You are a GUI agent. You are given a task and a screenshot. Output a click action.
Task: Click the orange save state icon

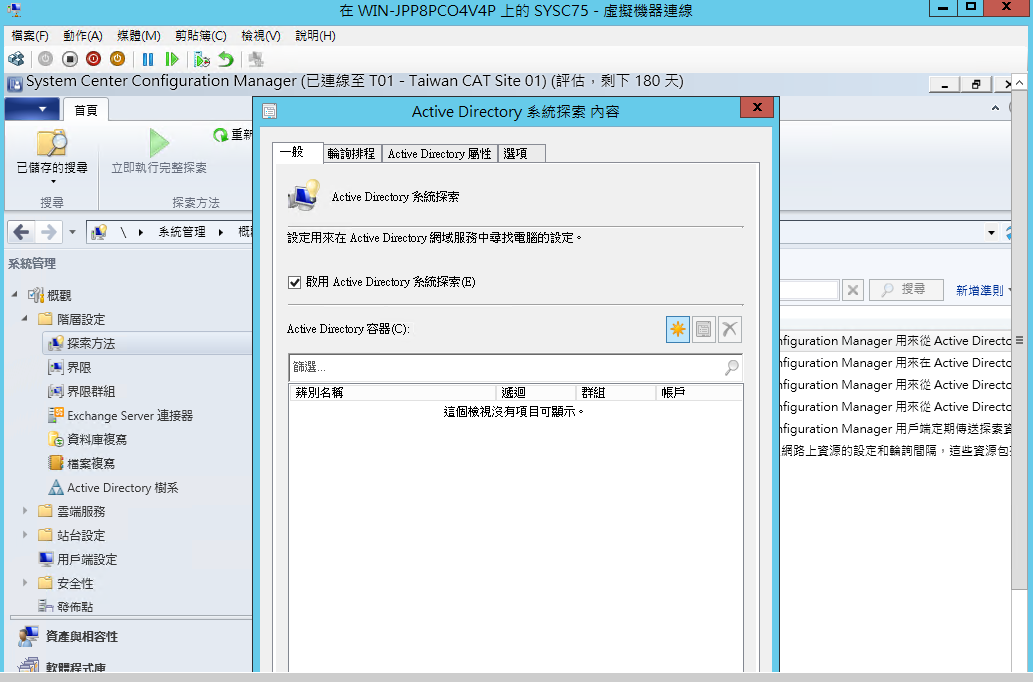coord(117,59)
